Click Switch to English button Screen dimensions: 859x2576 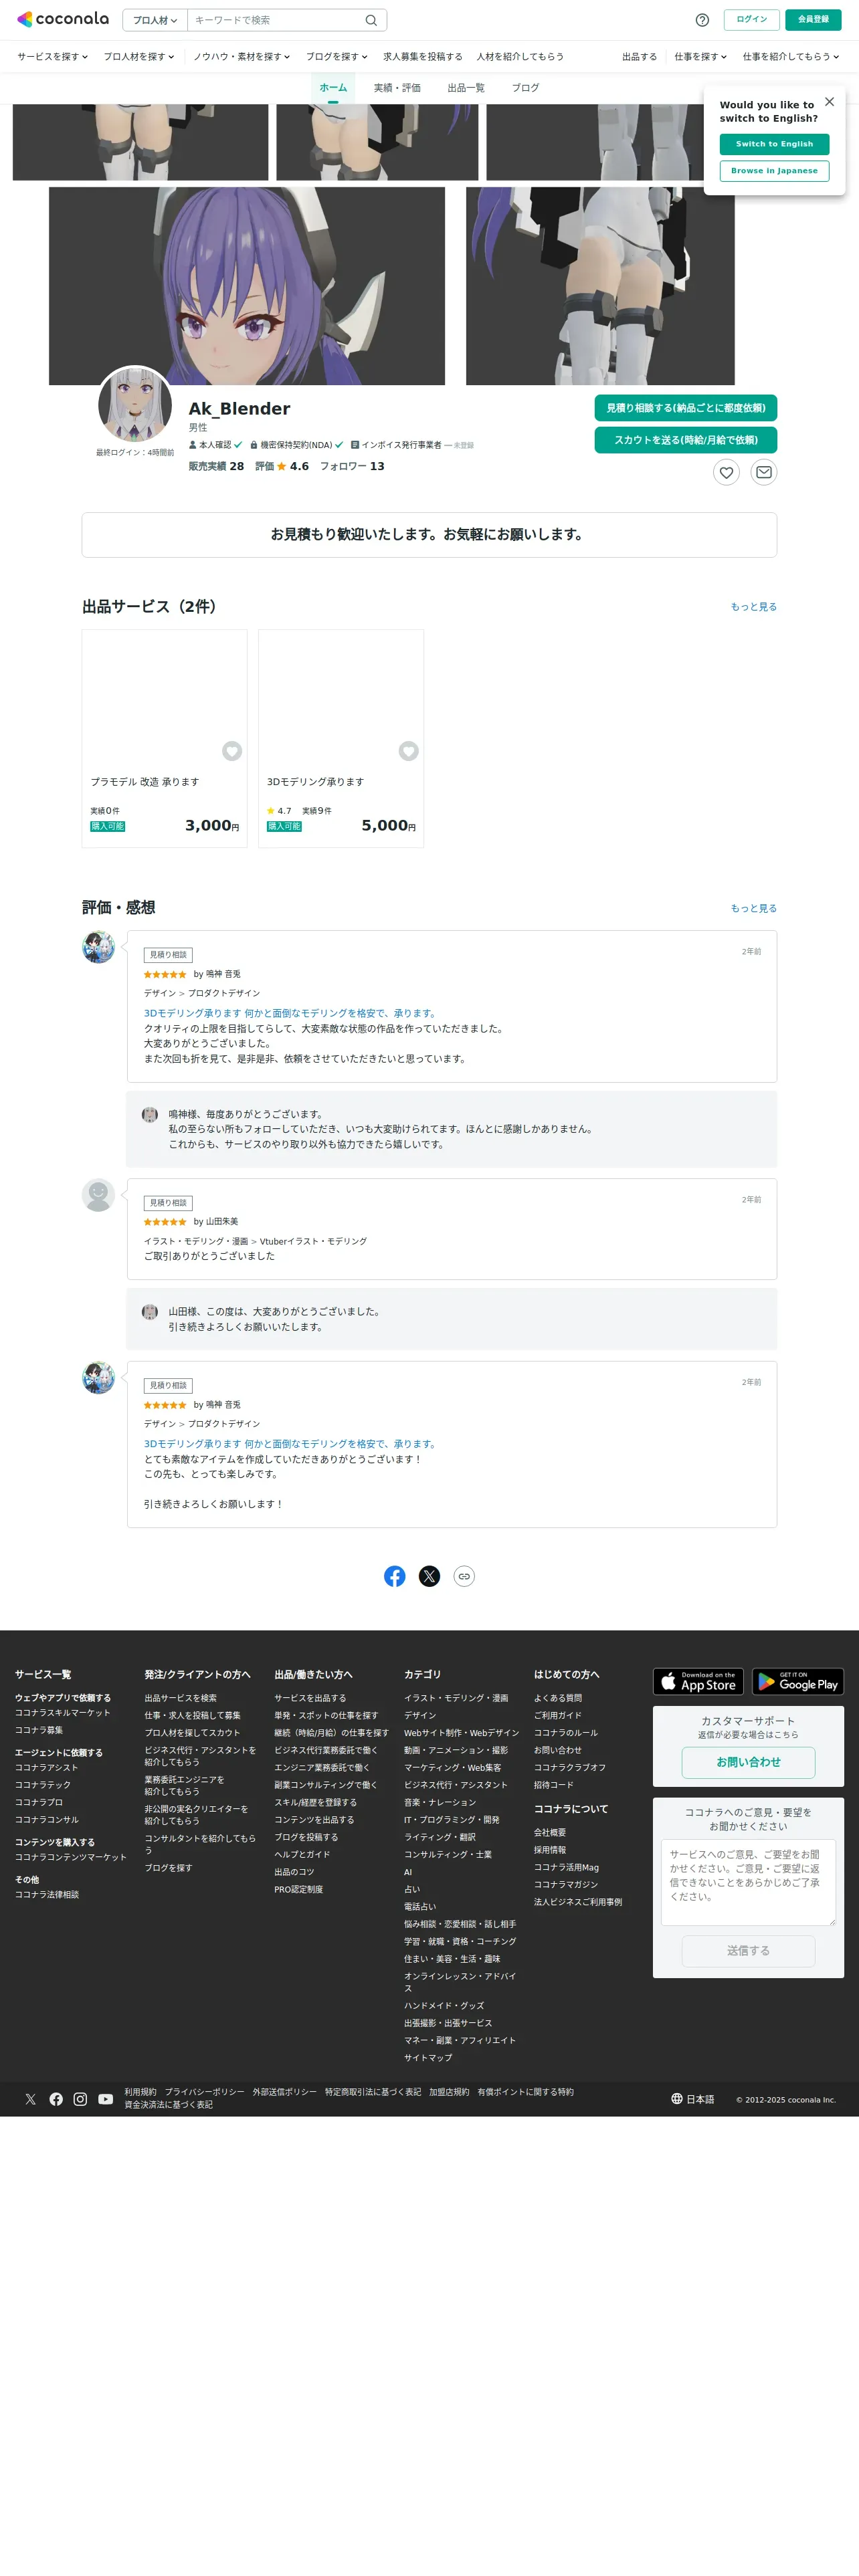(774, 144)
